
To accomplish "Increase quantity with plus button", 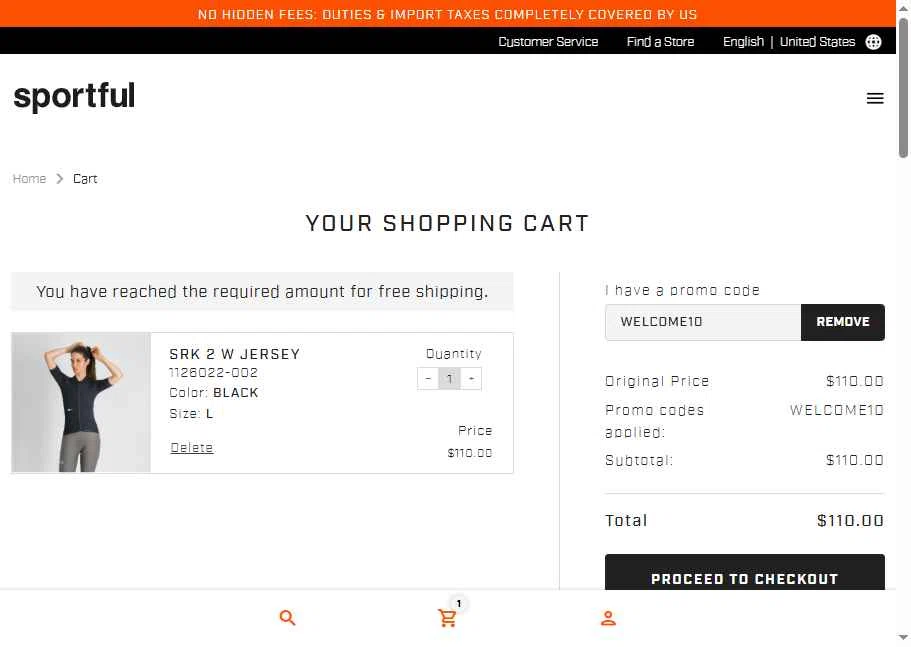I will pyautogui.click(x=471, y=379).
